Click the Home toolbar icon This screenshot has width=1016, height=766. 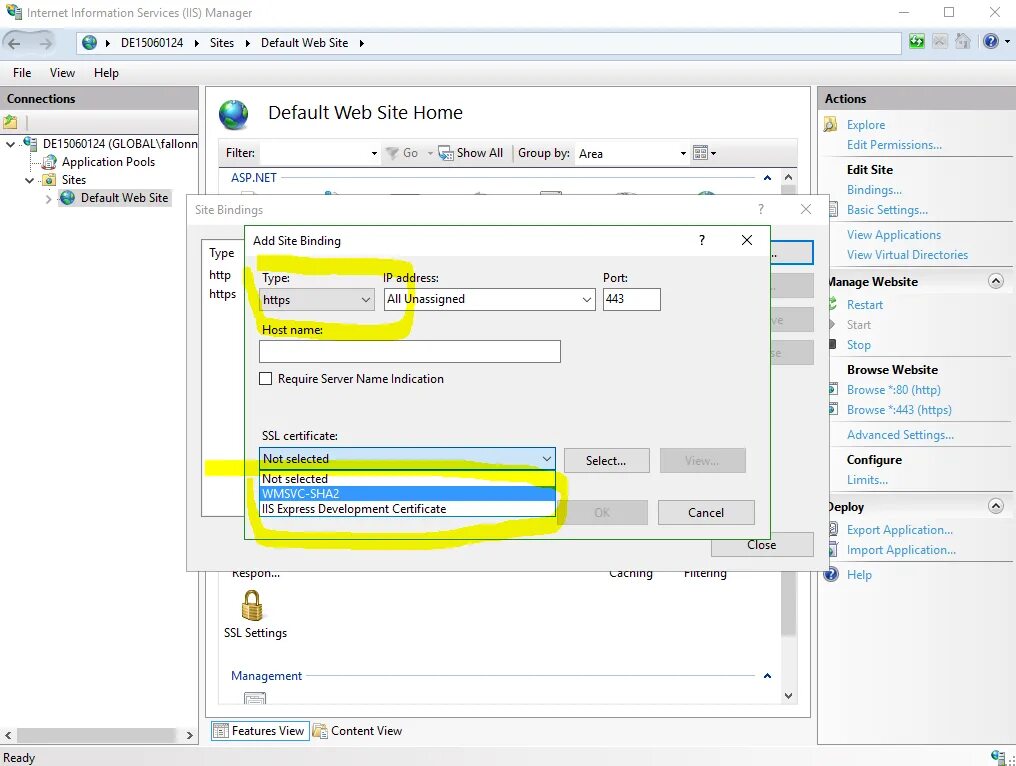pyautogui.click(x=963, y=41)
